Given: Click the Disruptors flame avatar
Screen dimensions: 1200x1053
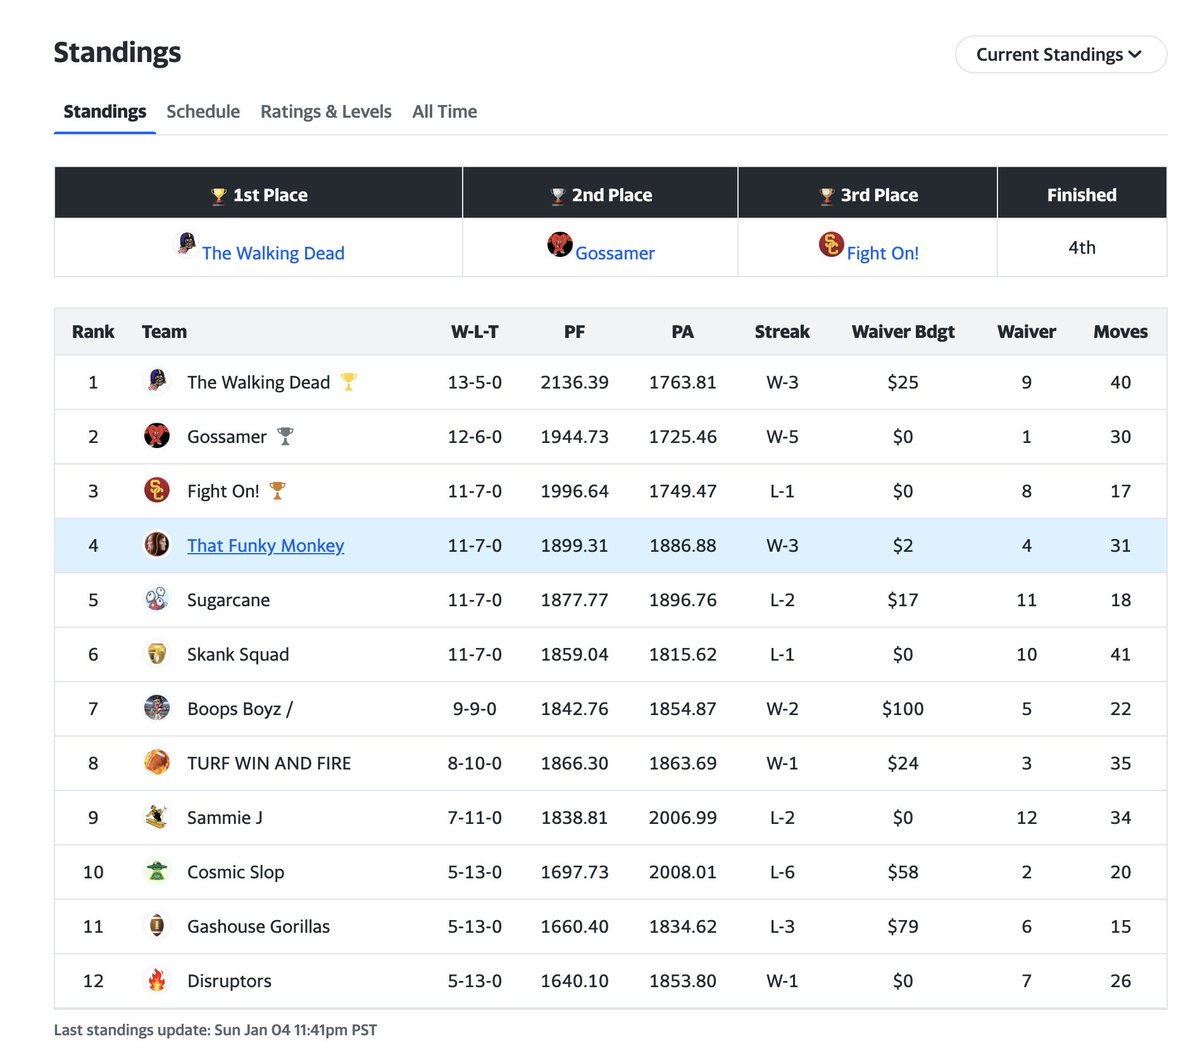Looking at the screenshot, I should [x=157, y=980].
